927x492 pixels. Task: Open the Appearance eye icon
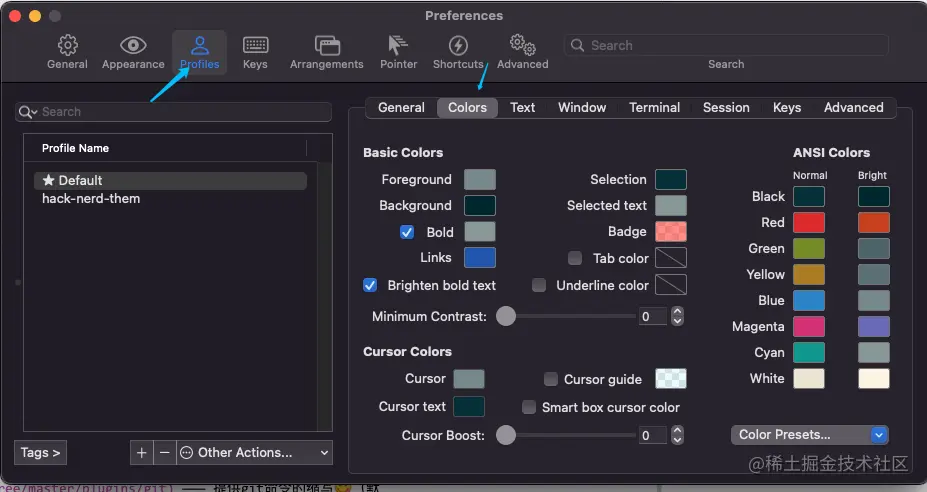tap(133, 45)
